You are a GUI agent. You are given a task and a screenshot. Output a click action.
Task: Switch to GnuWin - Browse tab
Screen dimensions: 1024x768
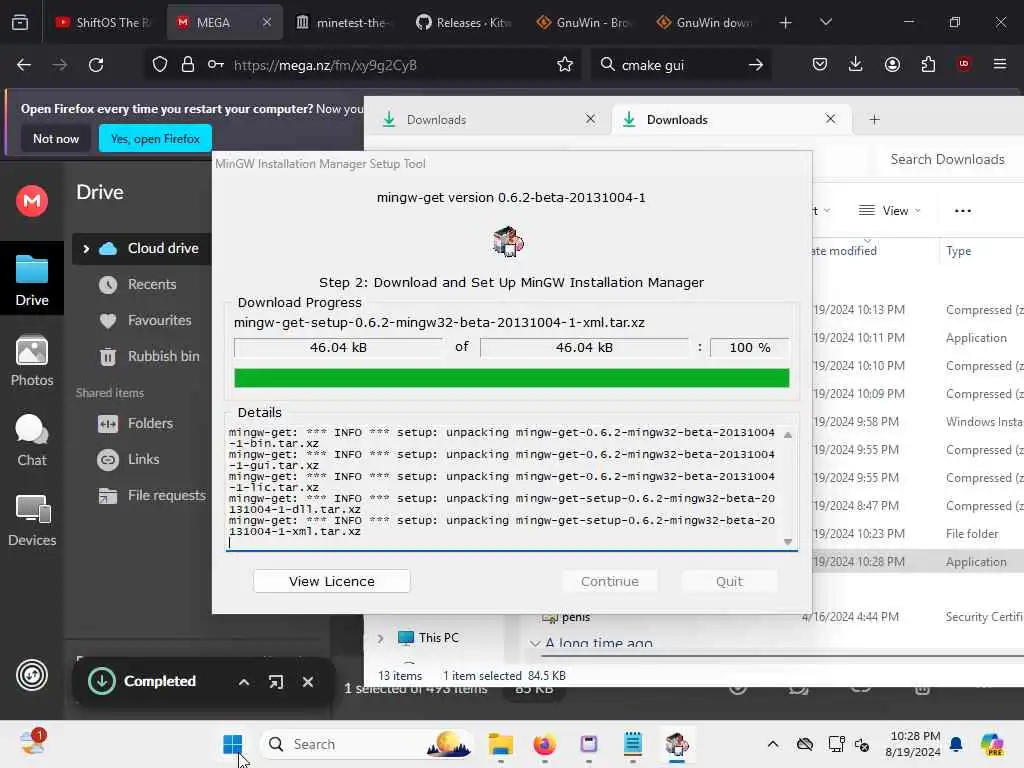pyautogui.click(x=583, y=22)
